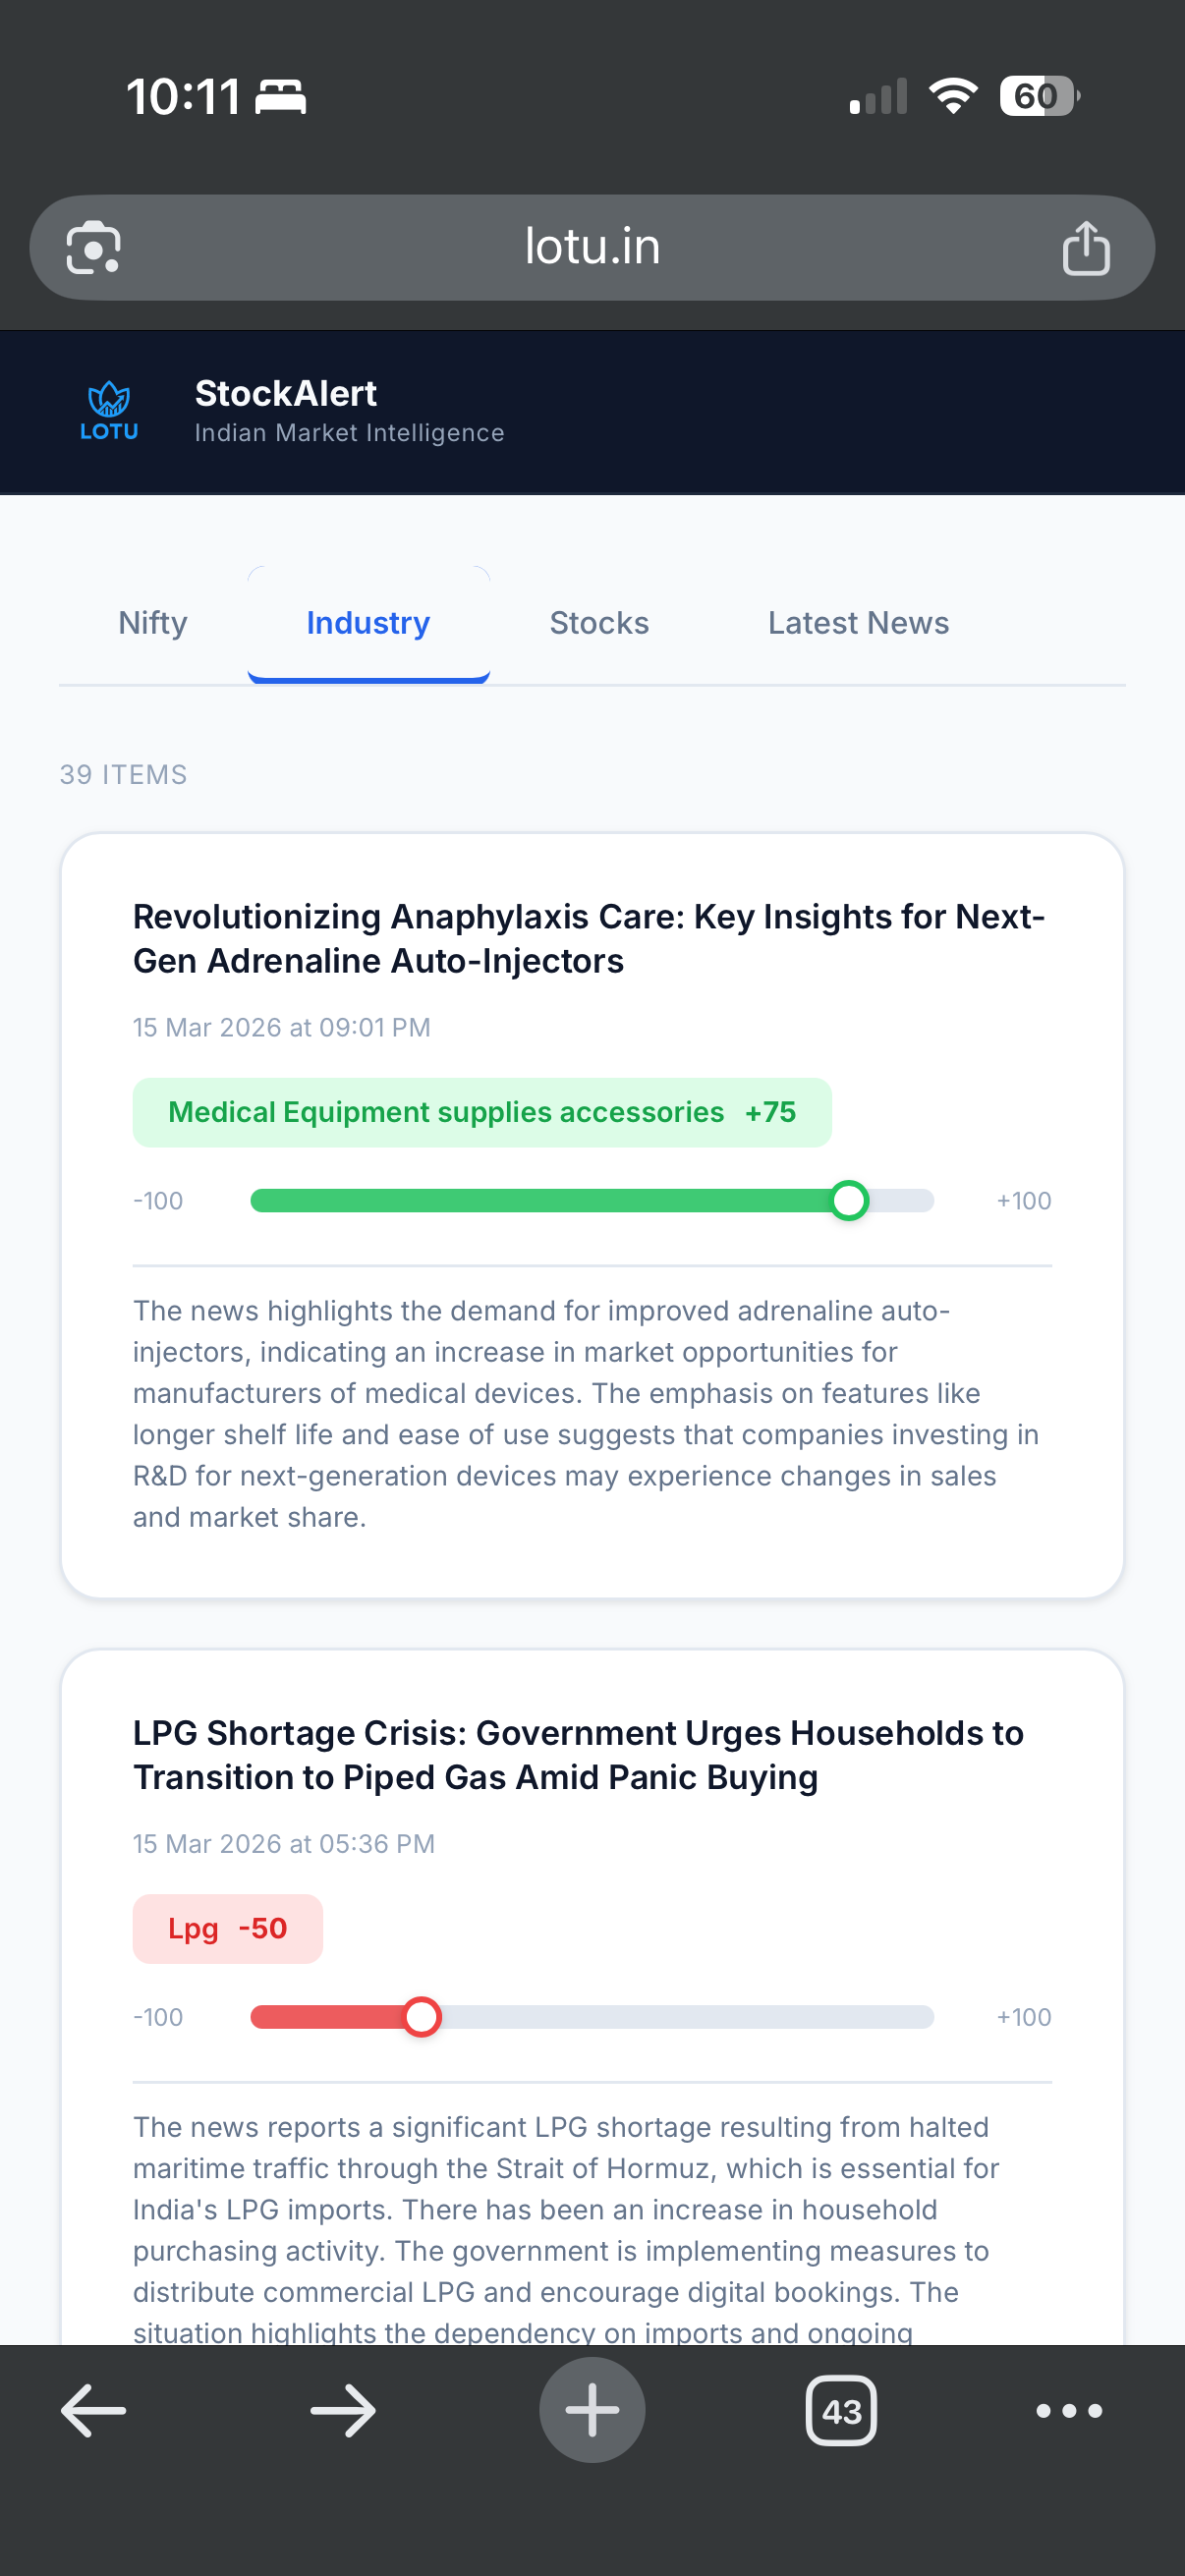Select the Industry tab
This screenshot has width=1185, height=2576.
click(x=368, y=623)
